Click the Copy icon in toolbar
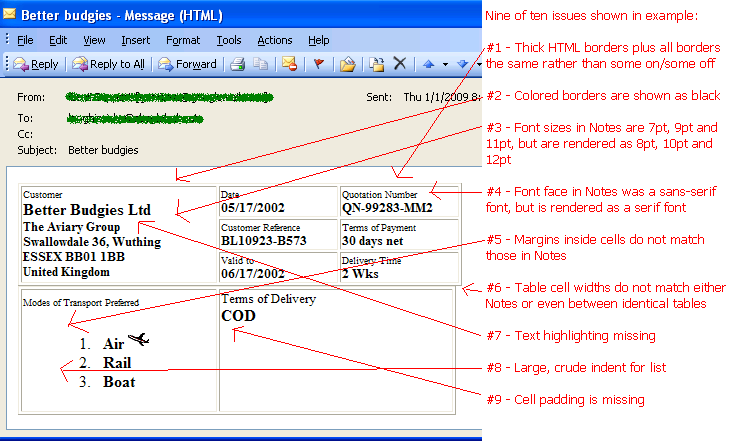This screenshot has height=441, width=735. (x=259, y=64)
